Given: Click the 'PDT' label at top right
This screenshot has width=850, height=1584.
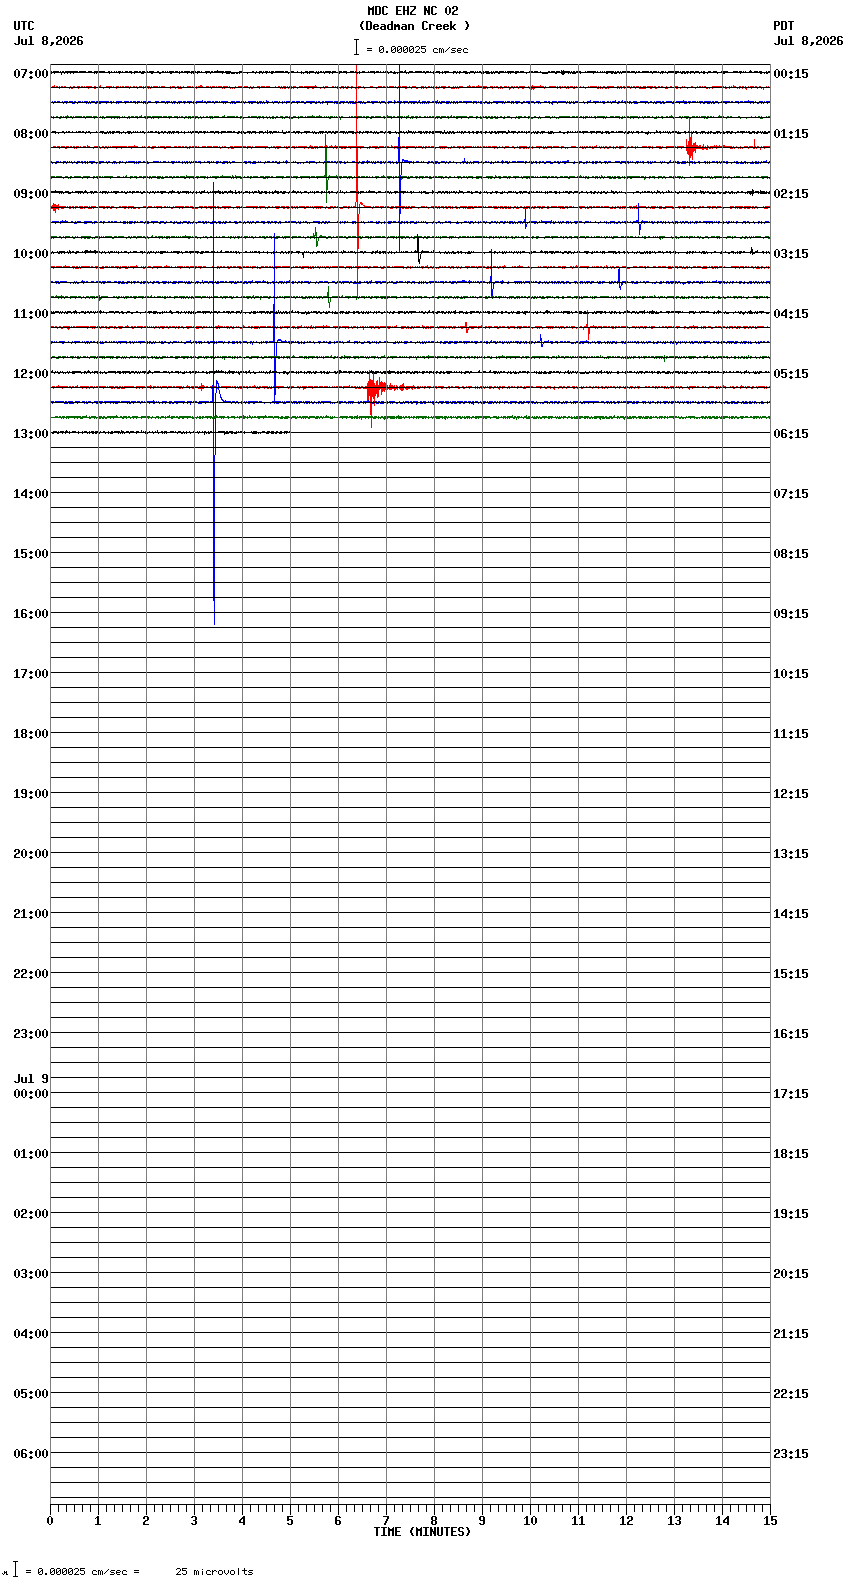Looking at the screenshot, I should 784,26.
